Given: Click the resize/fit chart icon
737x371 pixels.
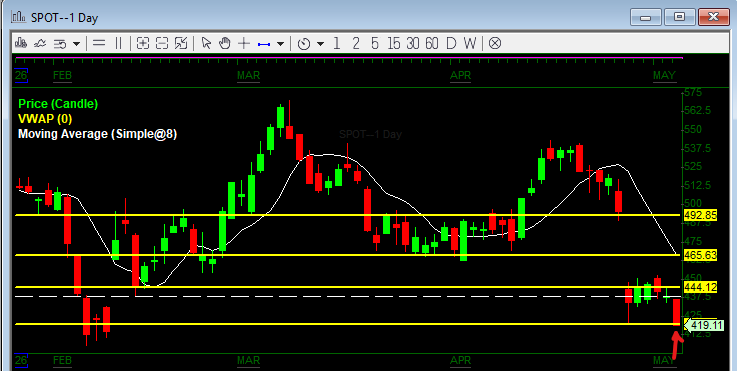Looking at the screenshot, I should (181, 44).
